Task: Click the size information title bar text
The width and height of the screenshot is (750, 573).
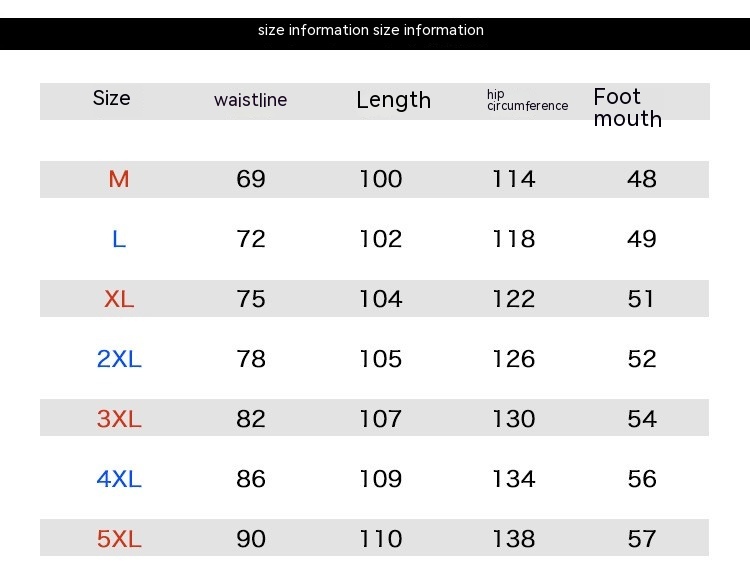Action: [371, 30]
